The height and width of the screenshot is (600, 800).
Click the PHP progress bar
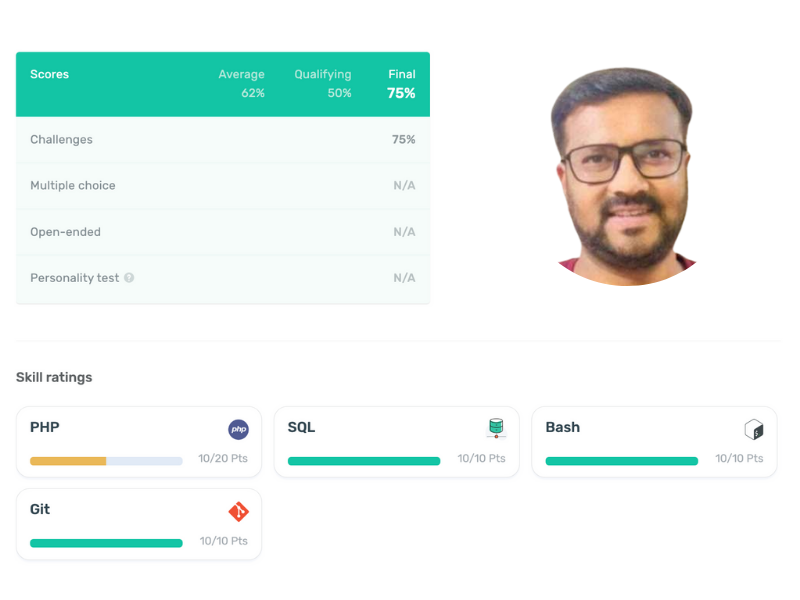(x=106, y=461)
